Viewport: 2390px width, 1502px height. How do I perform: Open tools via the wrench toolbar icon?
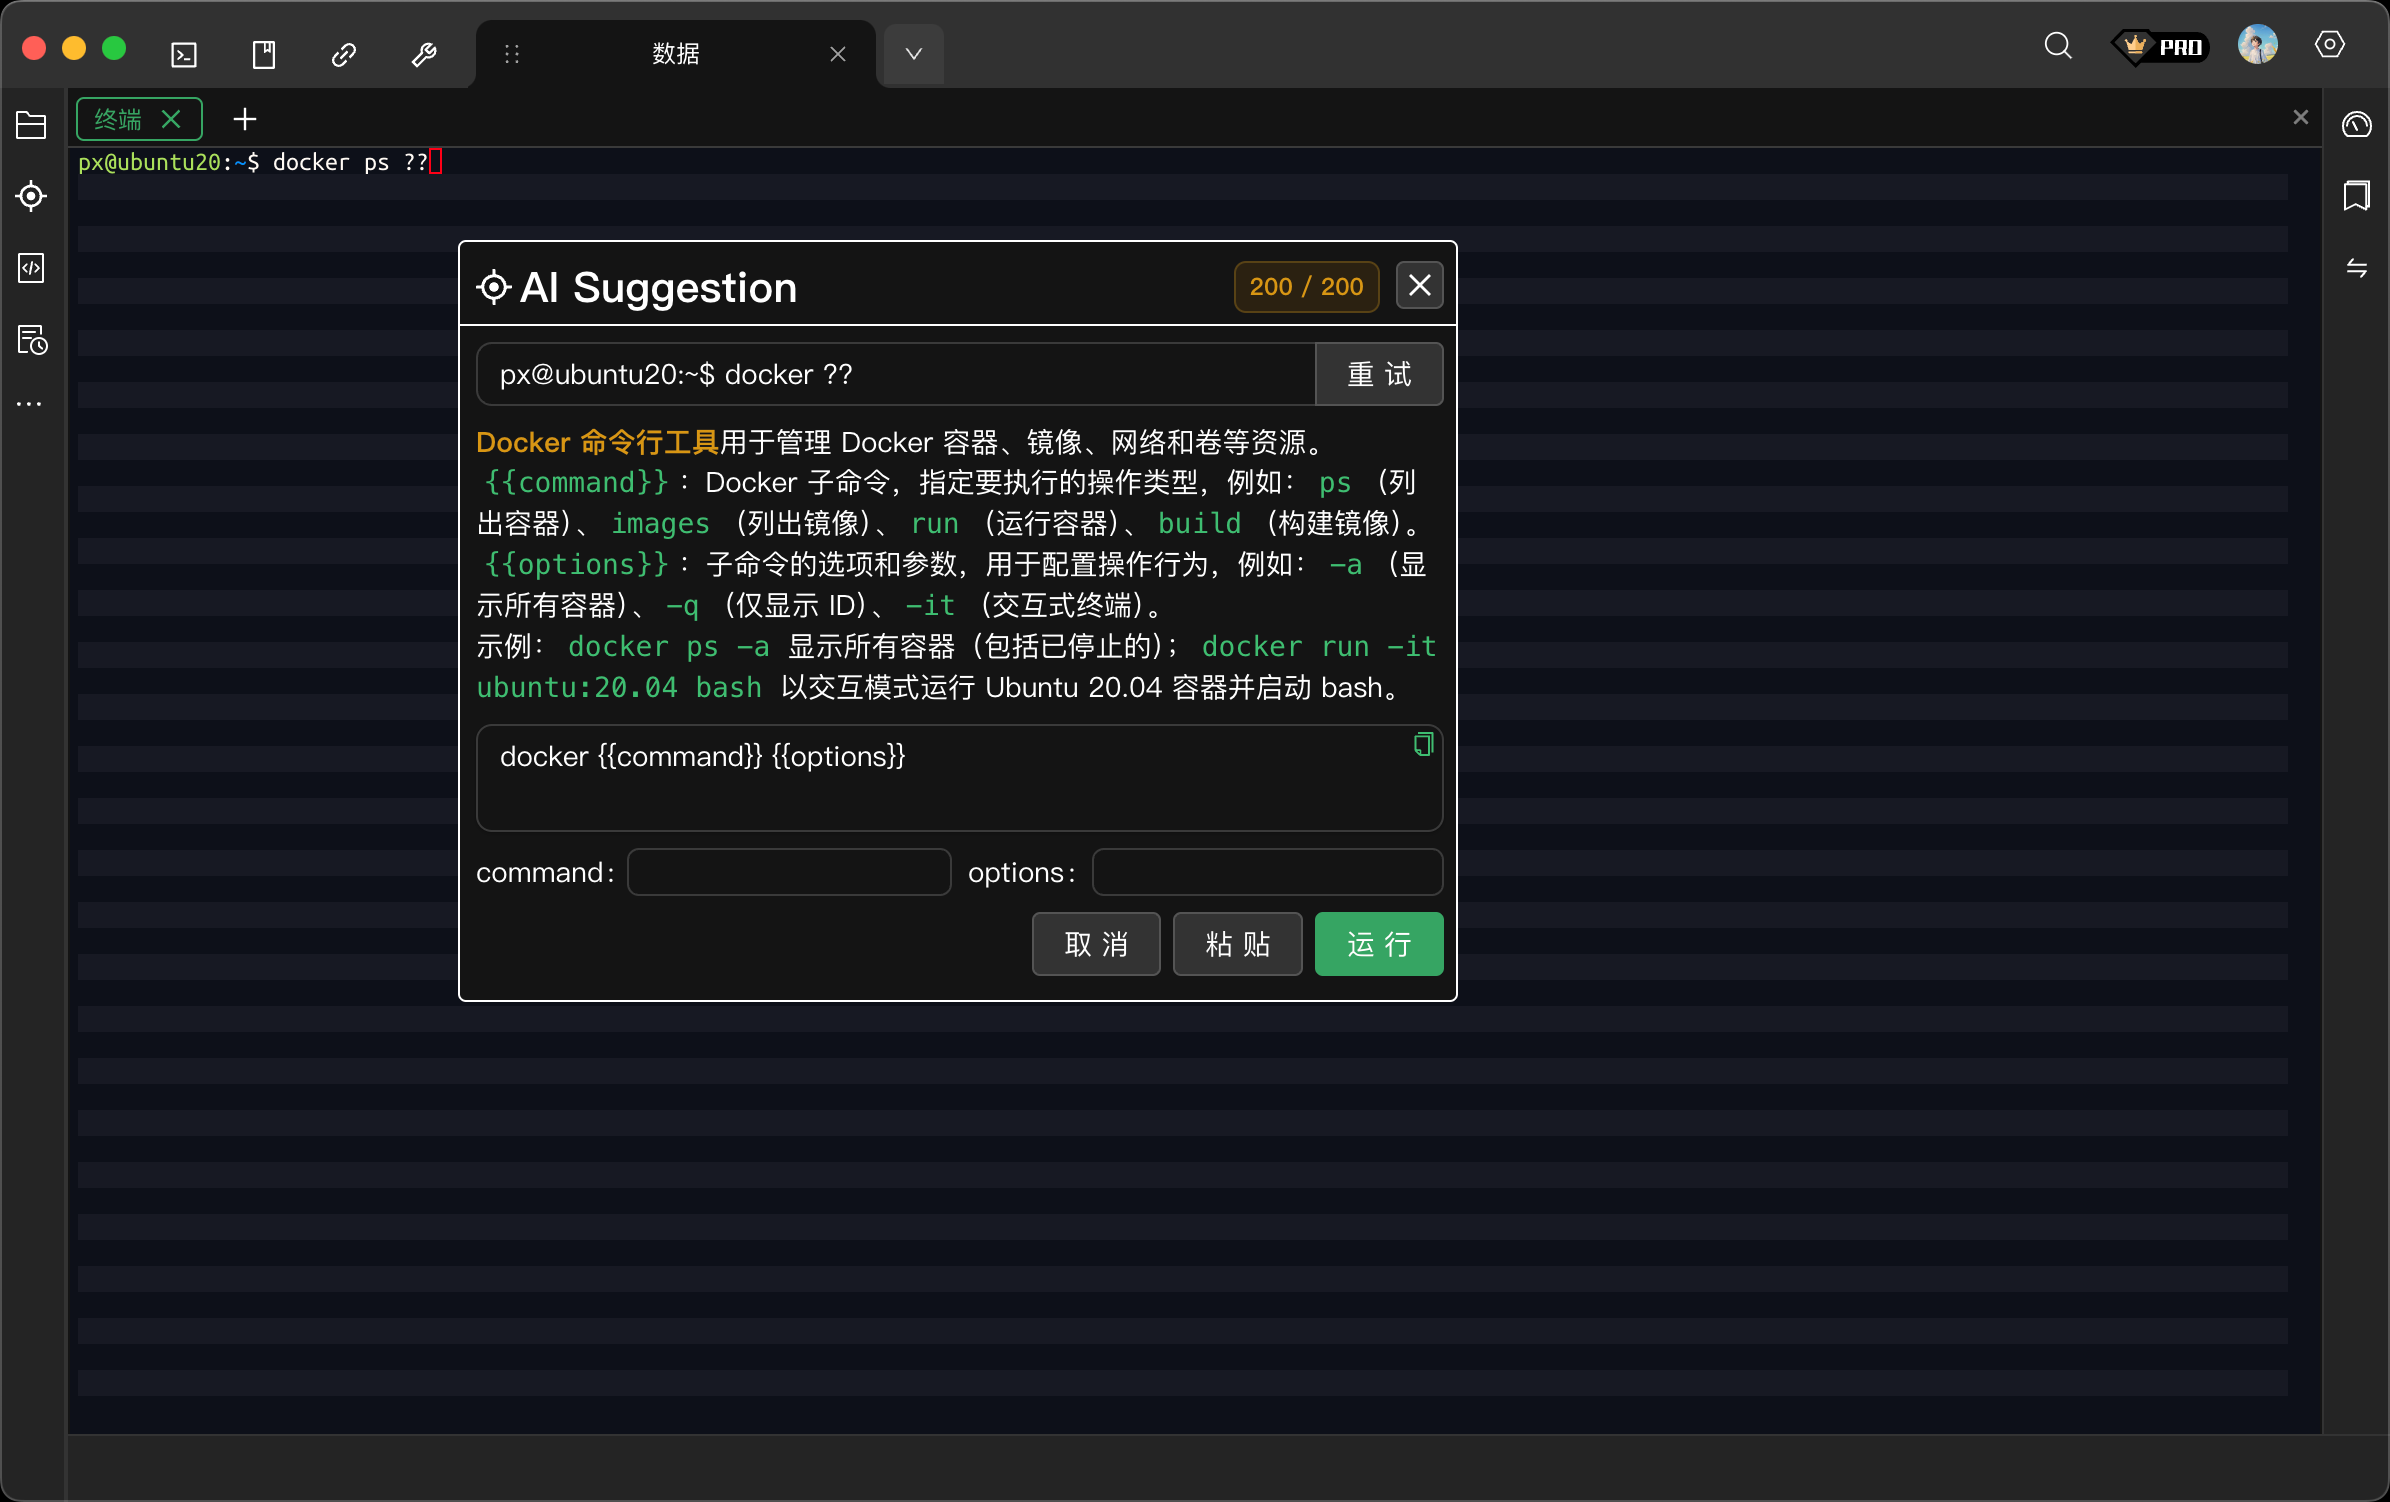423,54
